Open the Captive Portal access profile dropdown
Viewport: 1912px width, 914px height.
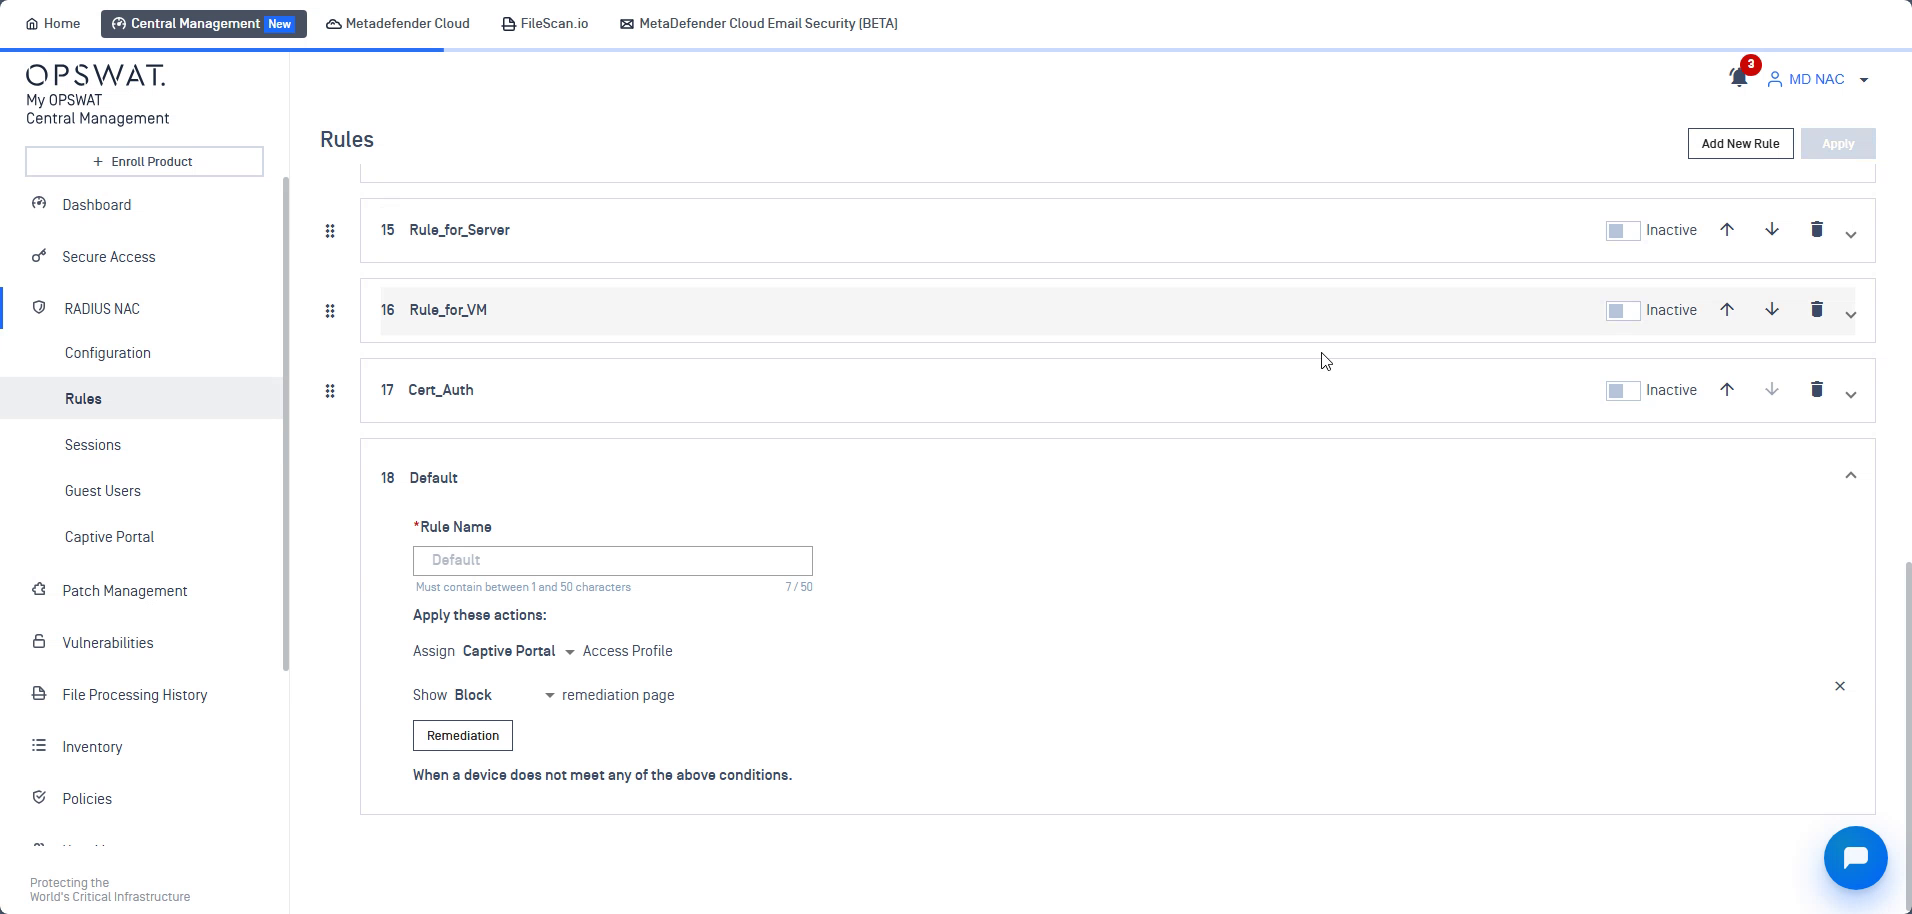tap(518, 651)
